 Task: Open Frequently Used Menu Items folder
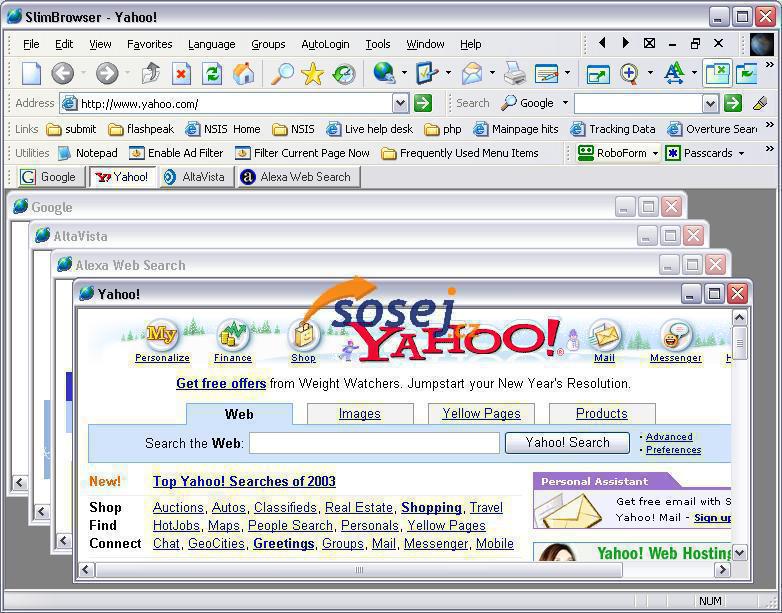point(459,153)
